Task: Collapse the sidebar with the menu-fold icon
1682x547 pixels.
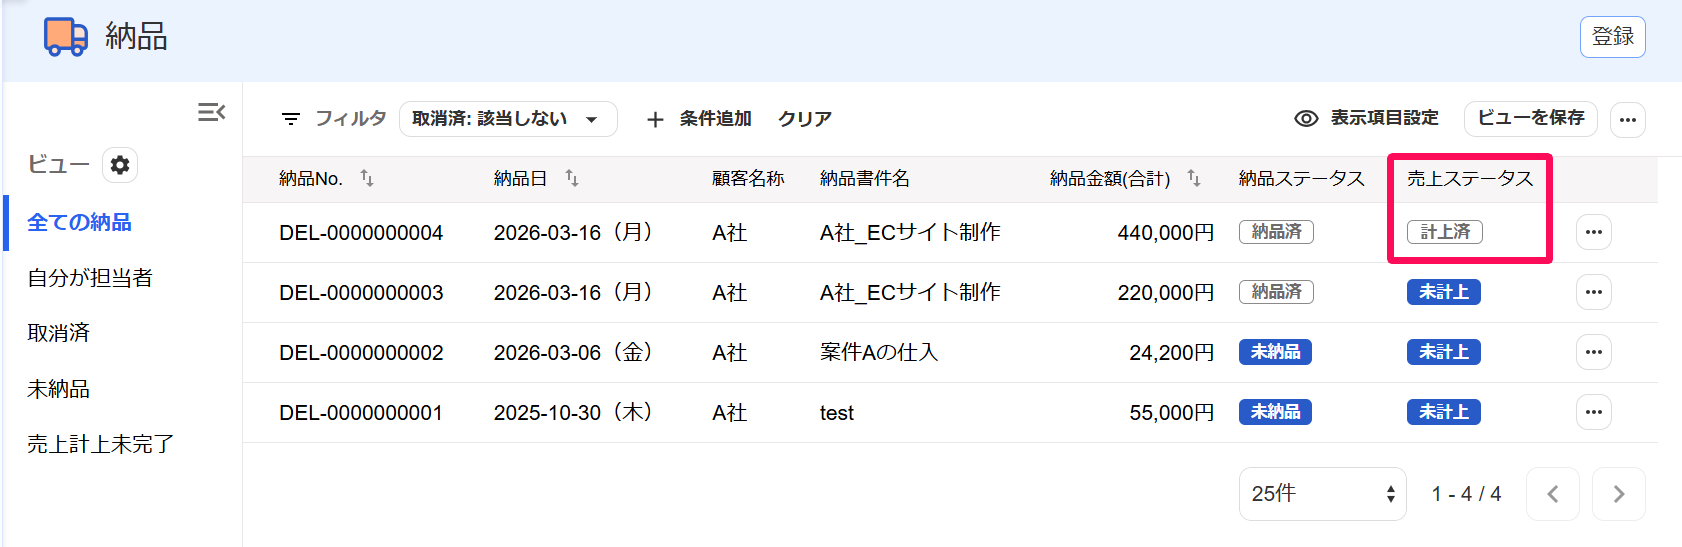Action: (x=211, y=112)
